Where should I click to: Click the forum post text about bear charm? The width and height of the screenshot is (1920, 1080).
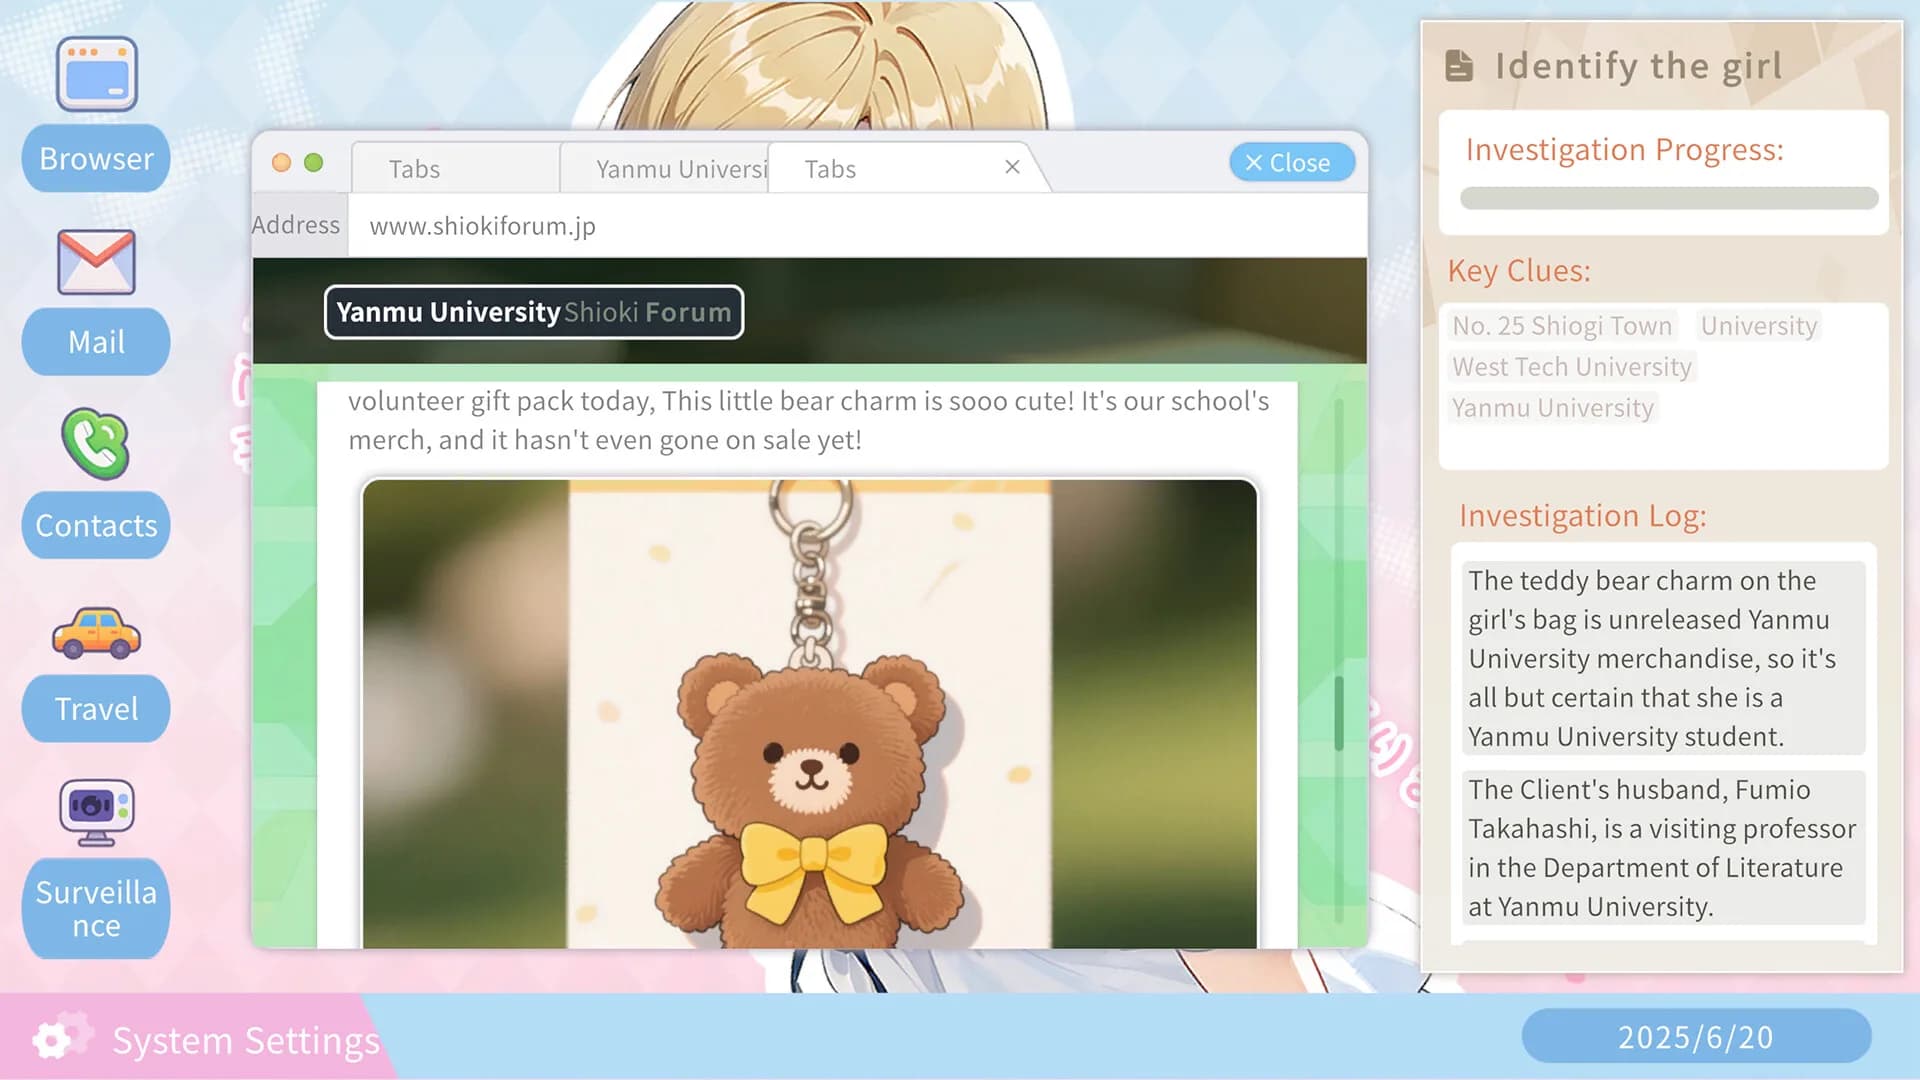click(808, 420)
